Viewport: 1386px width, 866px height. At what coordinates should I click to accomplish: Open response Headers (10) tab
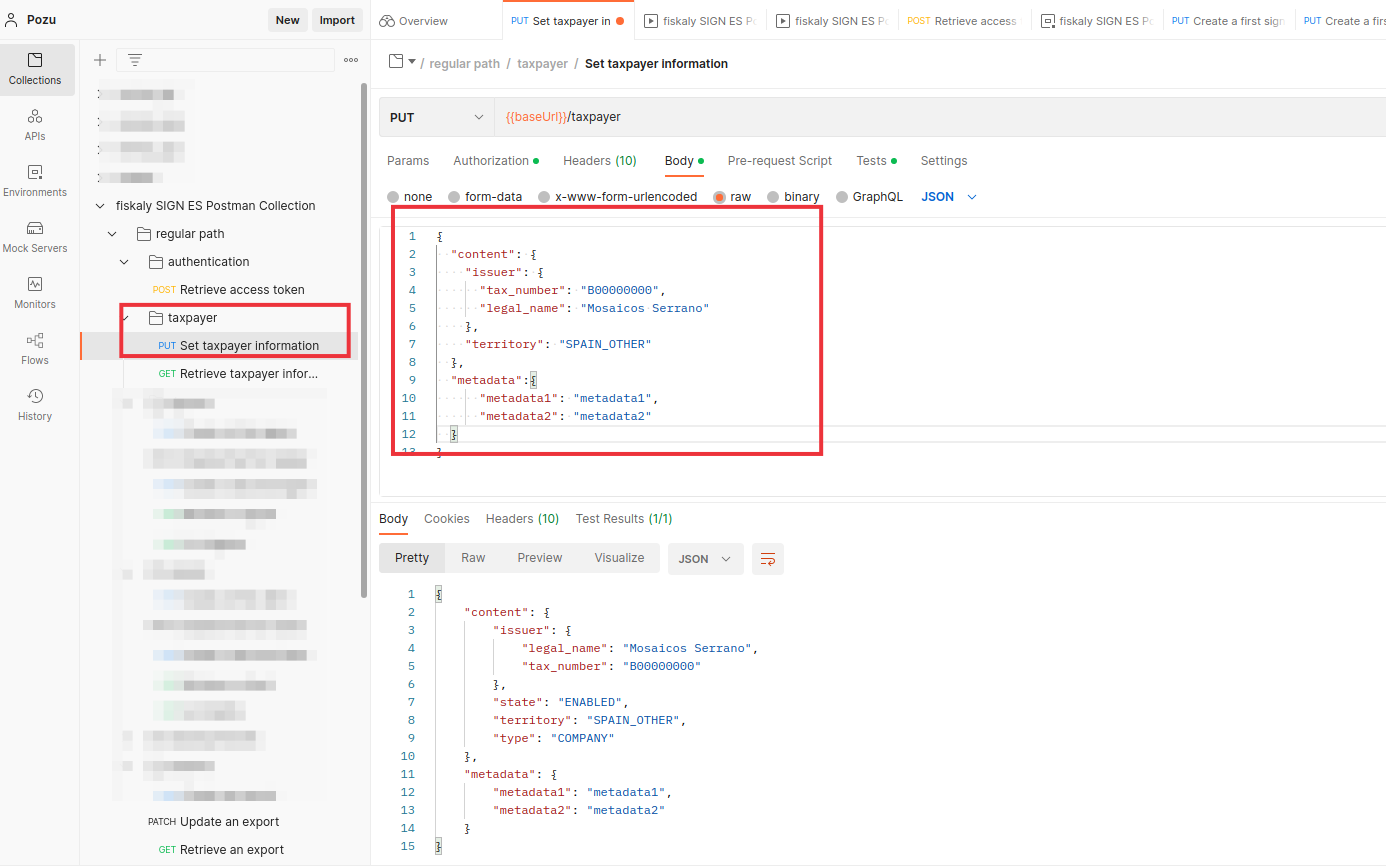522,519
